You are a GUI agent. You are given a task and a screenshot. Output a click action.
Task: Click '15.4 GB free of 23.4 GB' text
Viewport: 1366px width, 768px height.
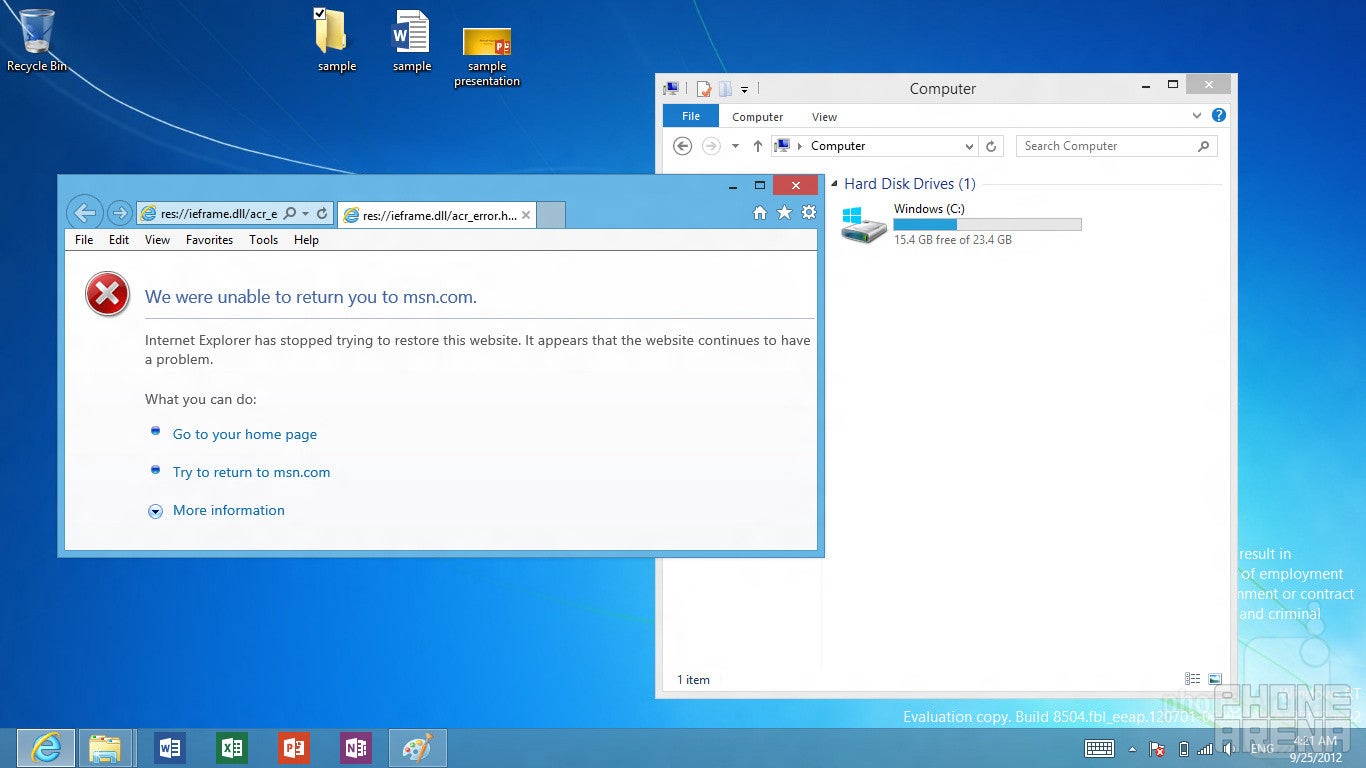(x=952, y=240)
